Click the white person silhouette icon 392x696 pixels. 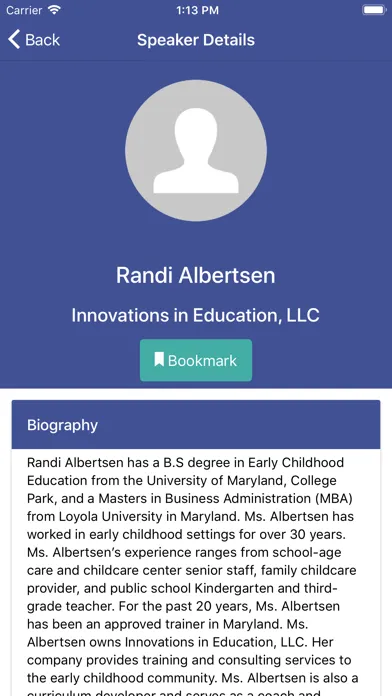[196, 150]
